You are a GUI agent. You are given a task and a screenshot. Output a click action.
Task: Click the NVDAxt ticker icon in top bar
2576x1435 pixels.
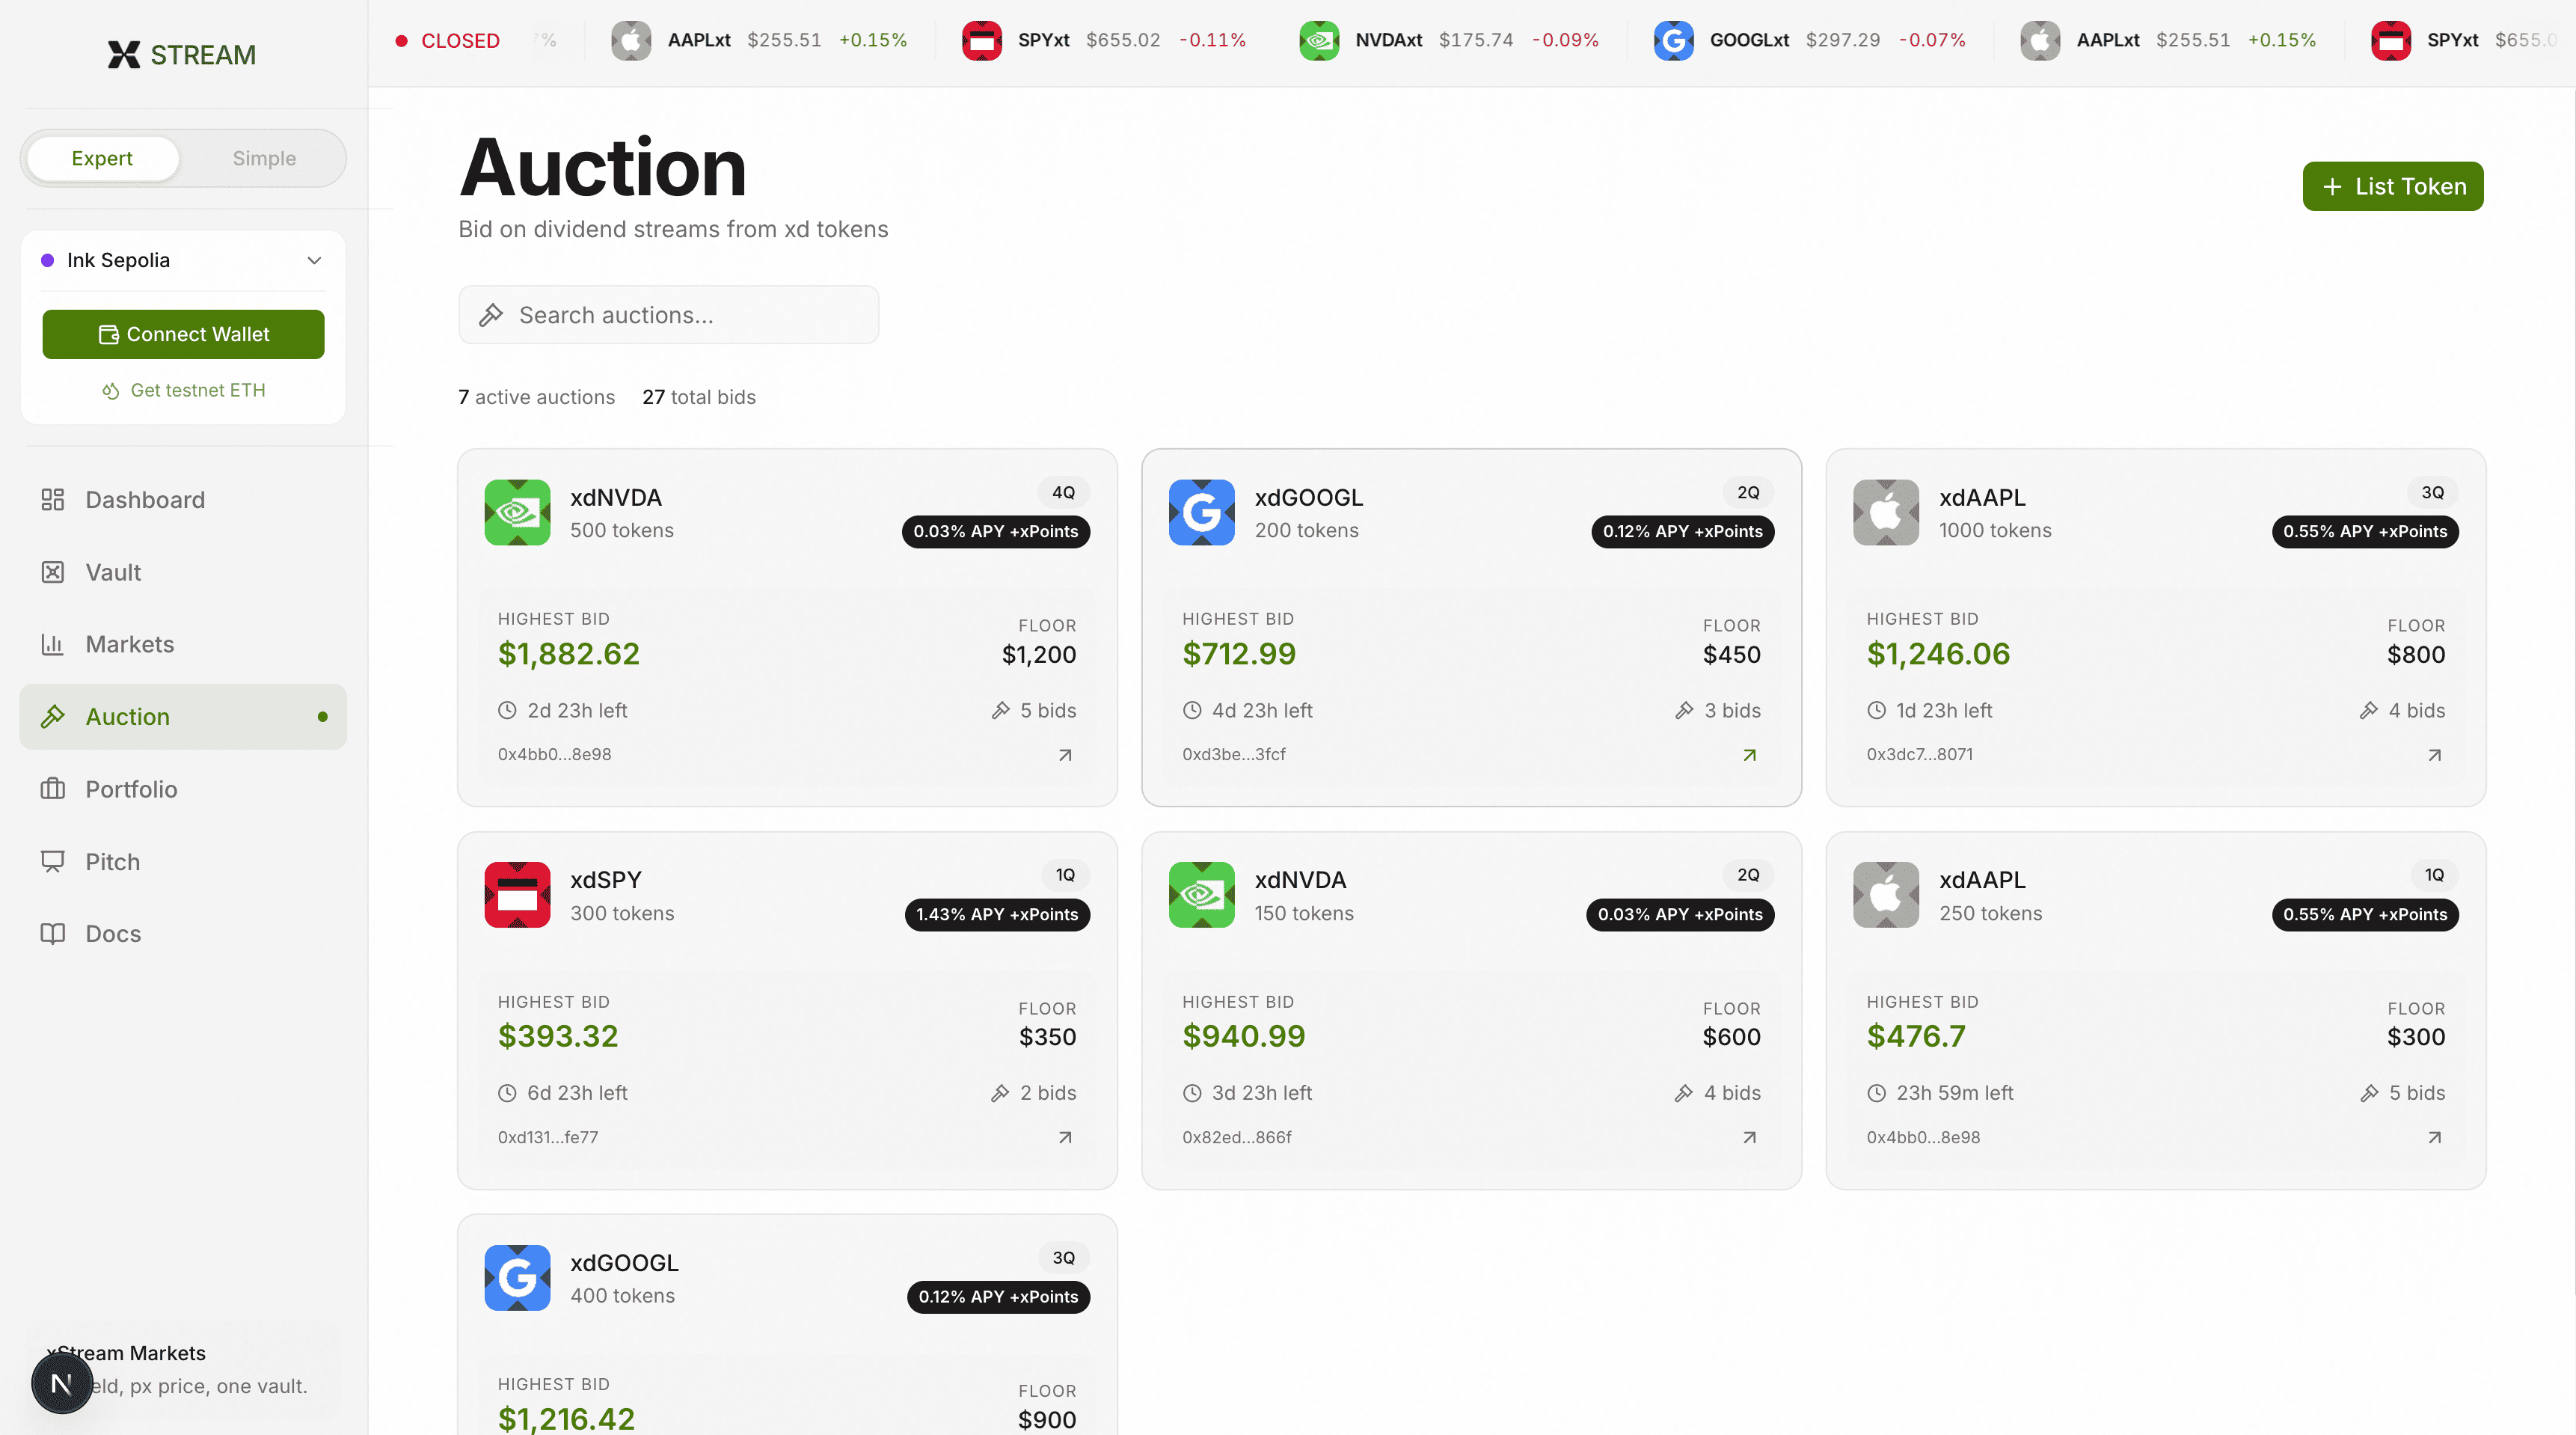[x=1319, y=40]
